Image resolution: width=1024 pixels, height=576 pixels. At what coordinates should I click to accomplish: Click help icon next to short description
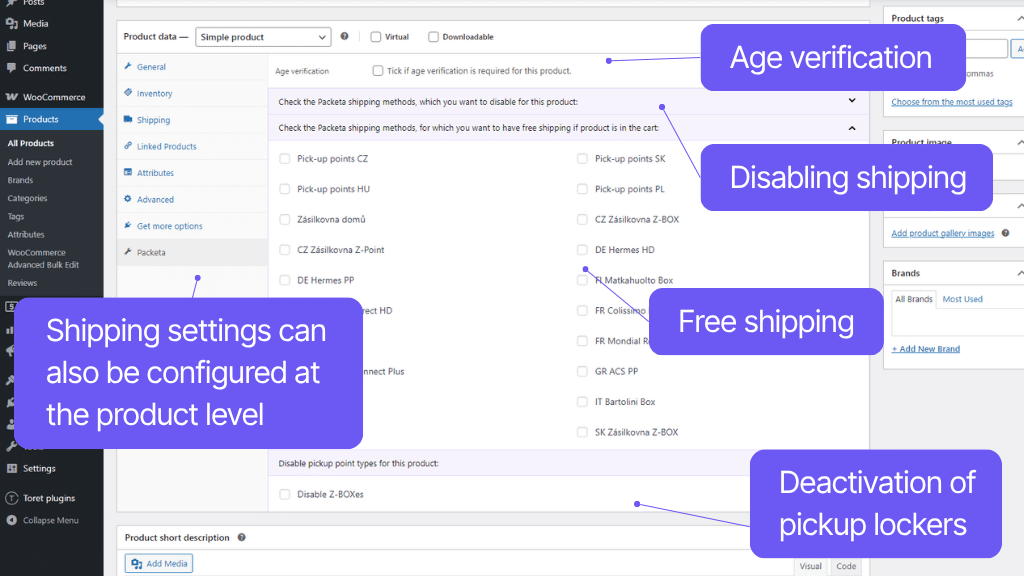coord(242,537)
